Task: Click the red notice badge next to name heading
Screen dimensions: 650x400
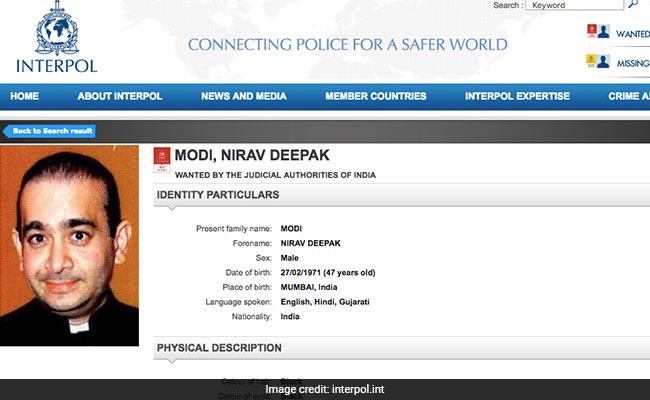Action: pyautogui.click(x=161, y=157)
